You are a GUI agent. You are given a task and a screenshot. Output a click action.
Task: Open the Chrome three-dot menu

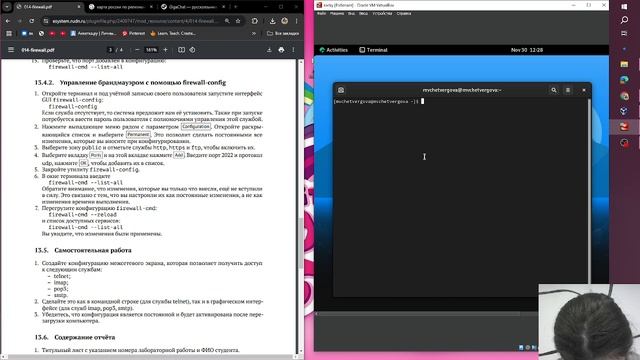click(296, 21)
